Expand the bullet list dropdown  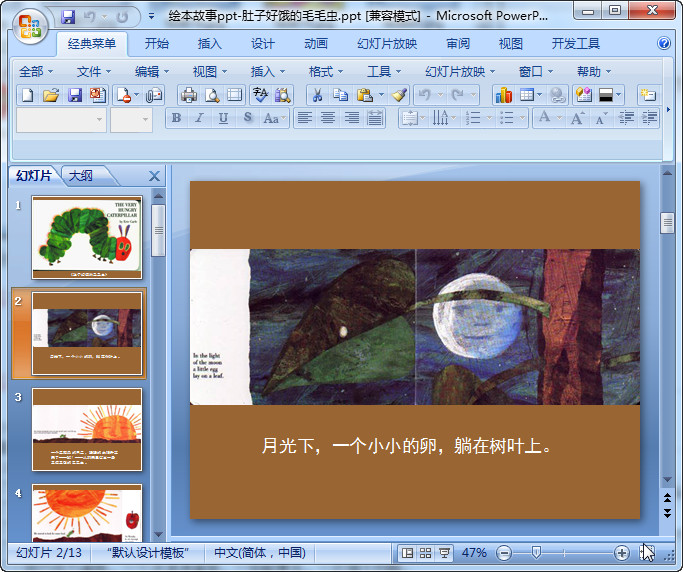pyautogui.click(x=522, y=118)
